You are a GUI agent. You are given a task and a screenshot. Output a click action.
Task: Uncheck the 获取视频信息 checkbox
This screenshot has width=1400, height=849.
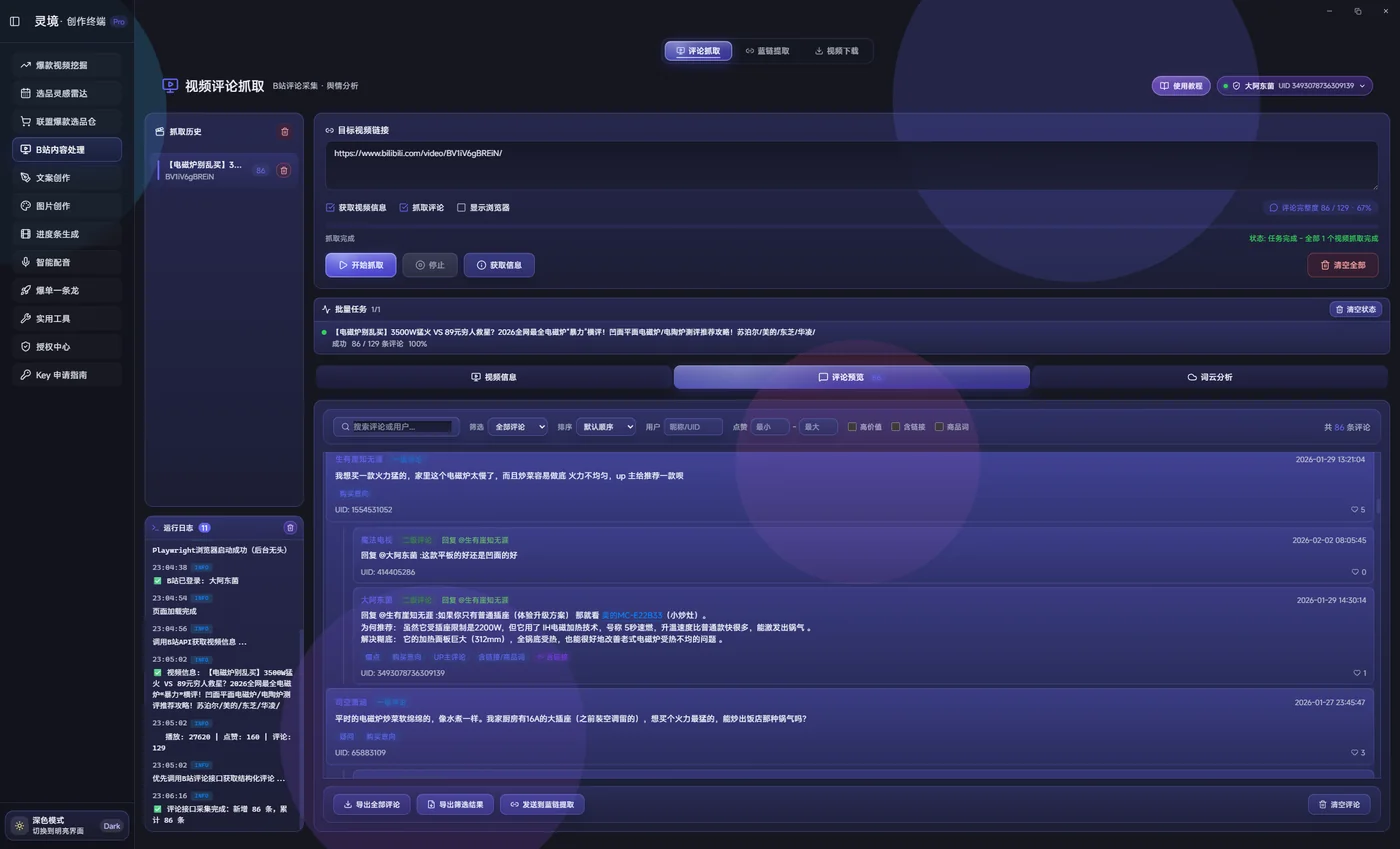[330, 208]
